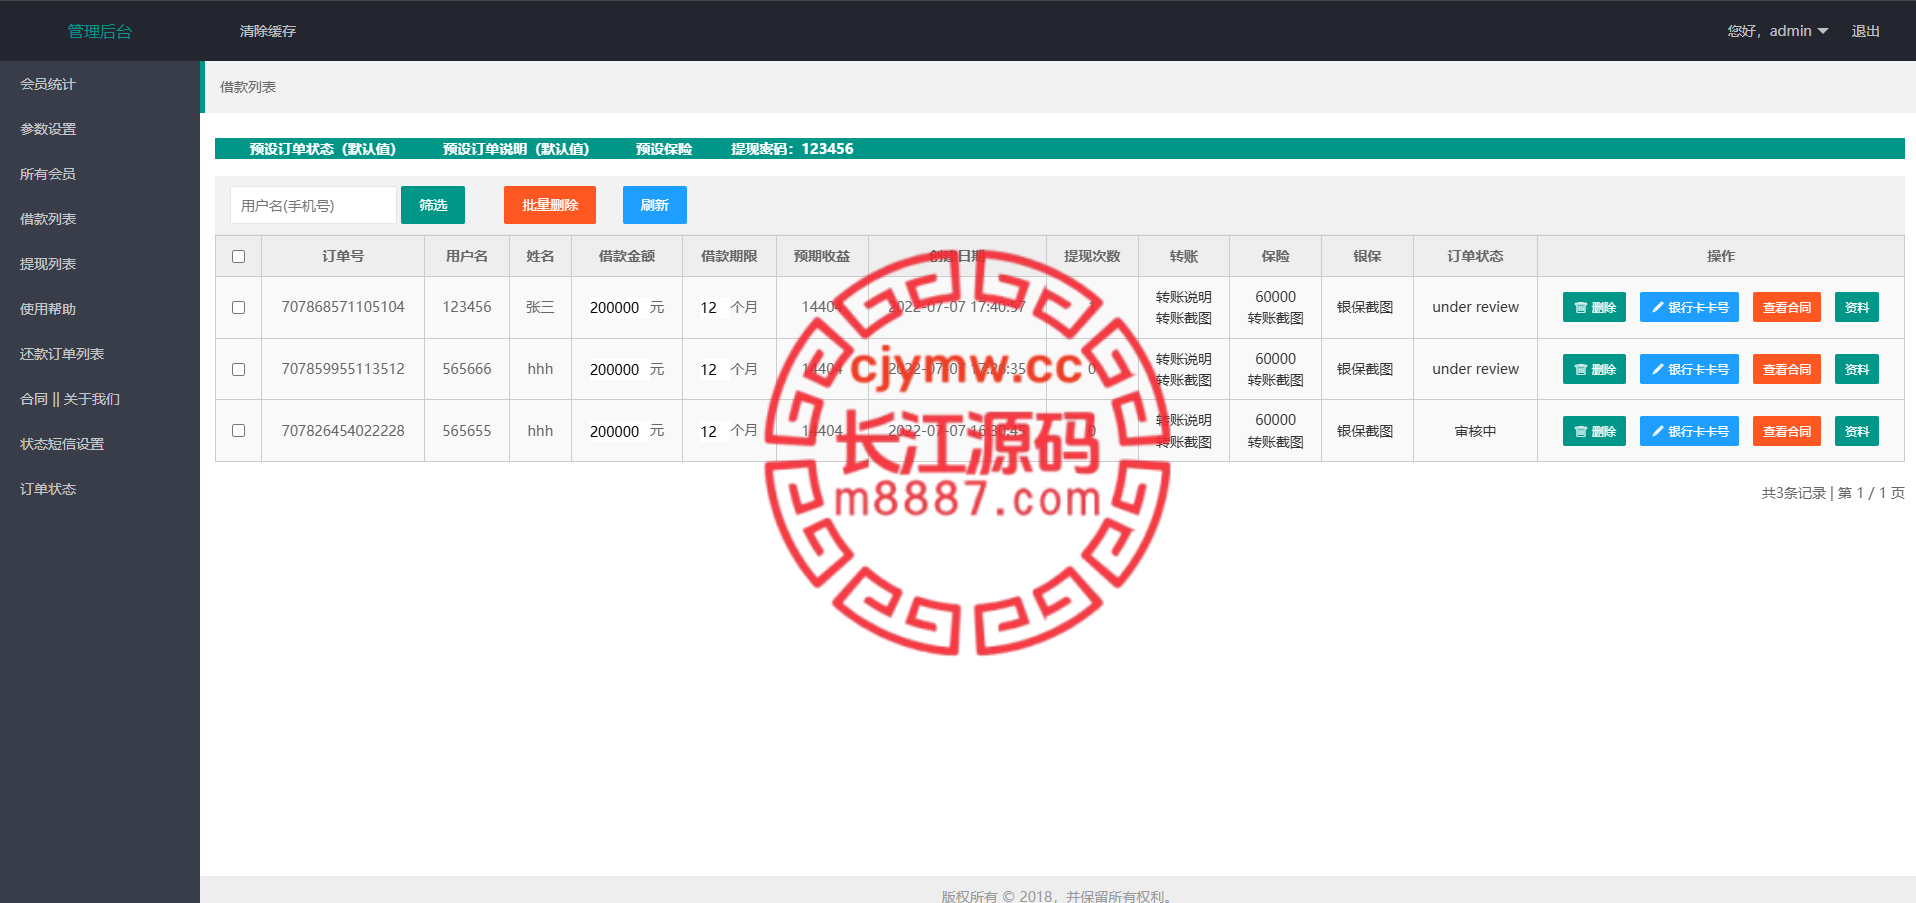Click the 管理后台 logo title

100,31
